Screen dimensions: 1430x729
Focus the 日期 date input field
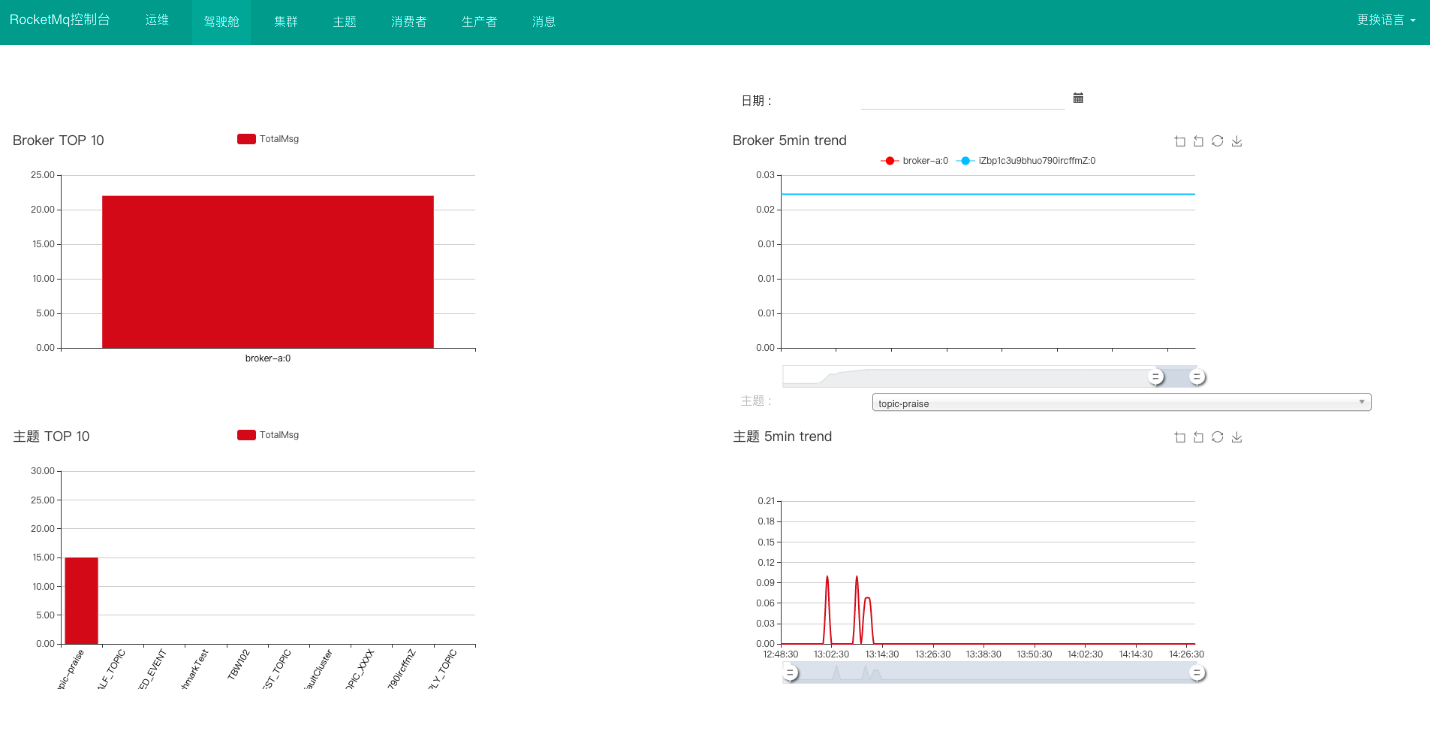964,100
